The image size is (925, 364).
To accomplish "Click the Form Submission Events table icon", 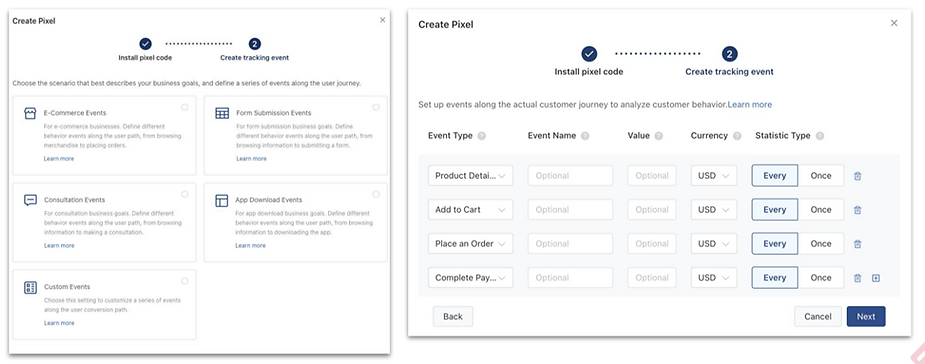I will click(x=222, y=113).
